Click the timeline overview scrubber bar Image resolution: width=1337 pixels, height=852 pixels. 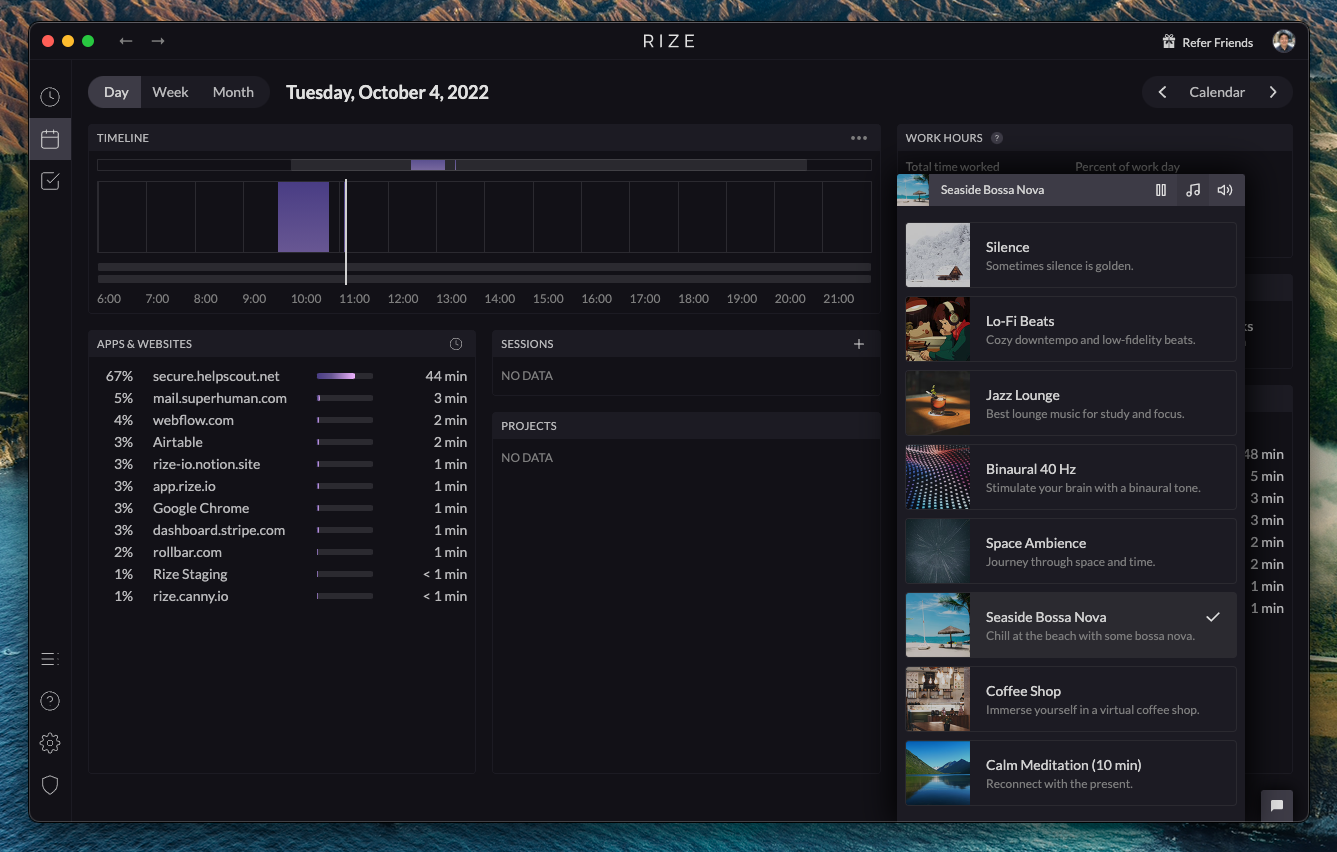pyautogui.click(x=484, y=165)
